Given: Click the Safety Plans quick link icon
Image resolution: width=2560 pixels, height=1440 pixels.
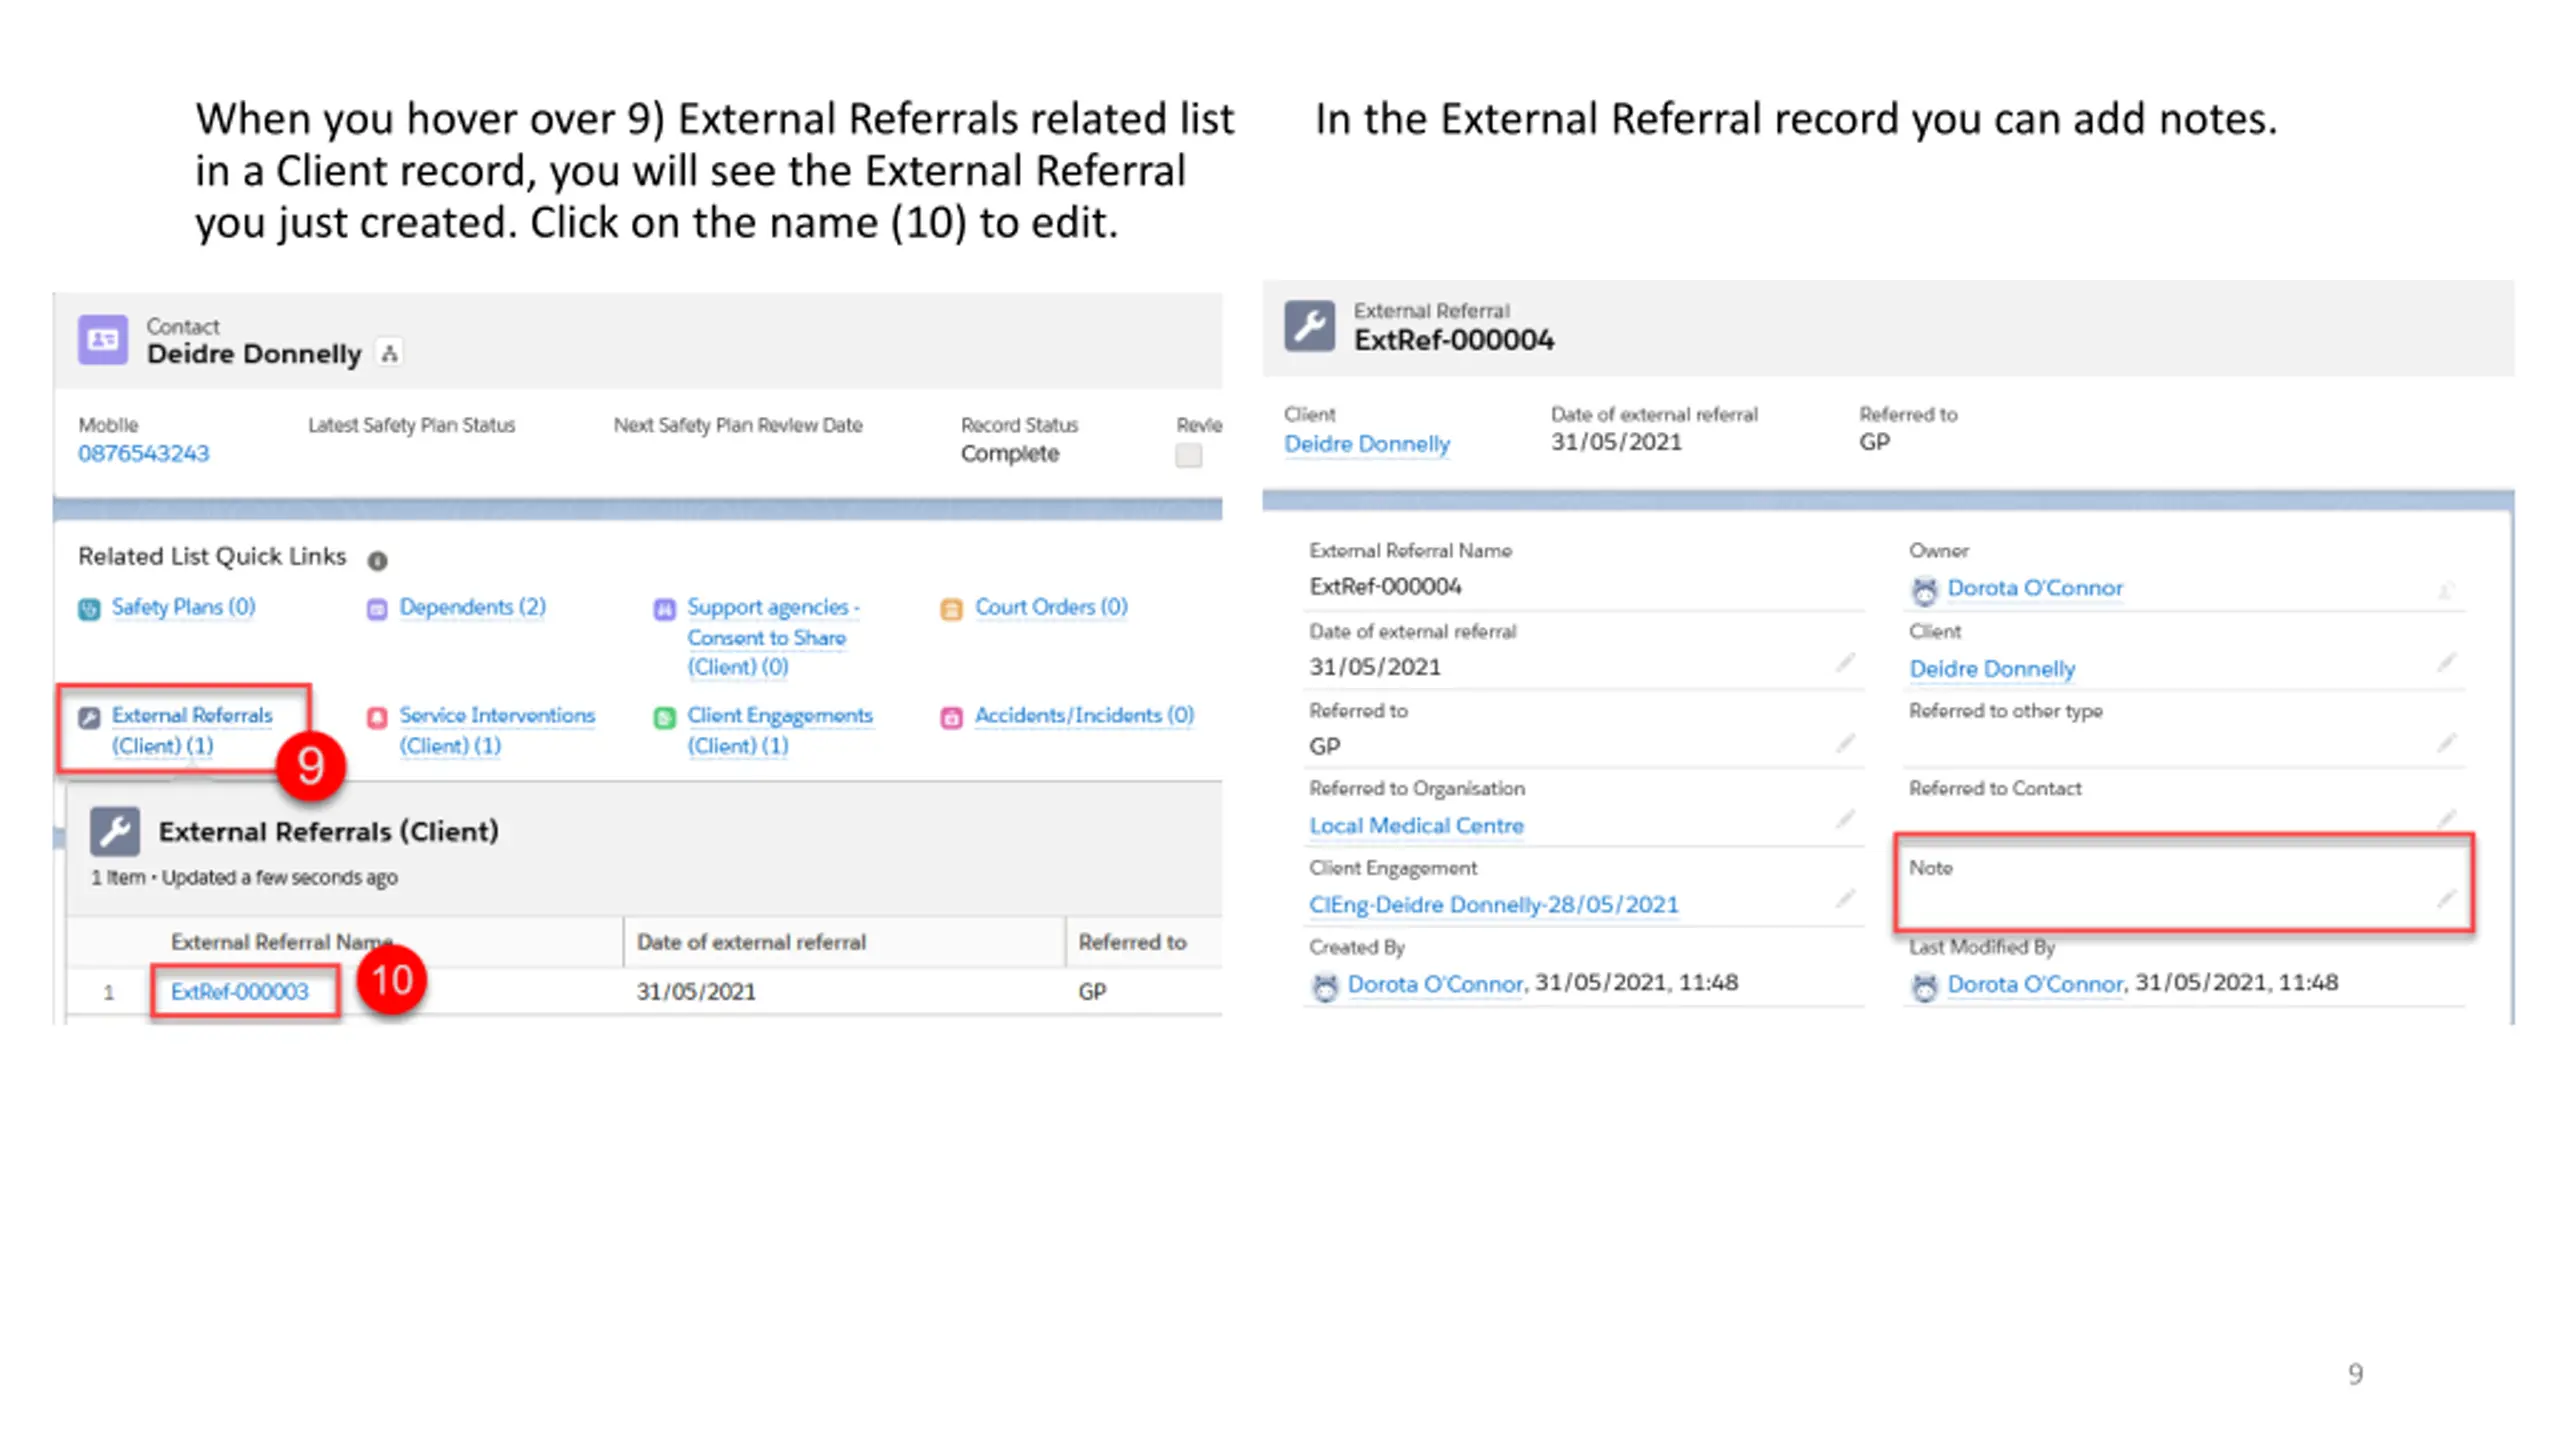Looking at the screenshot, I should point(89,609).
